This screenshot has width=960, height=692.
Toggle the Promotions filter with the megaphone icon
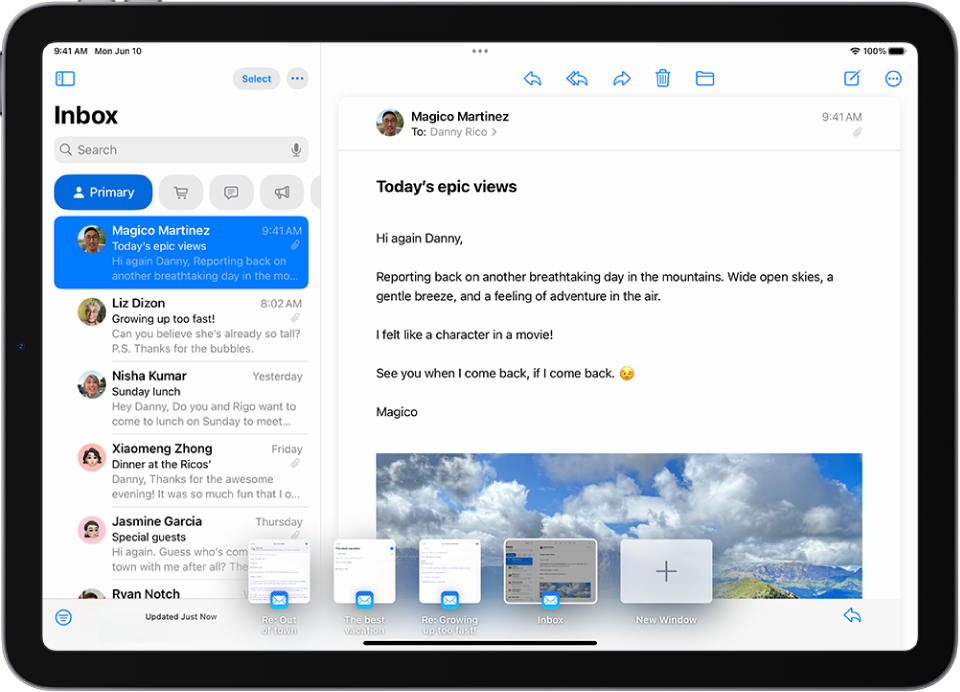(x=281, y=192)
